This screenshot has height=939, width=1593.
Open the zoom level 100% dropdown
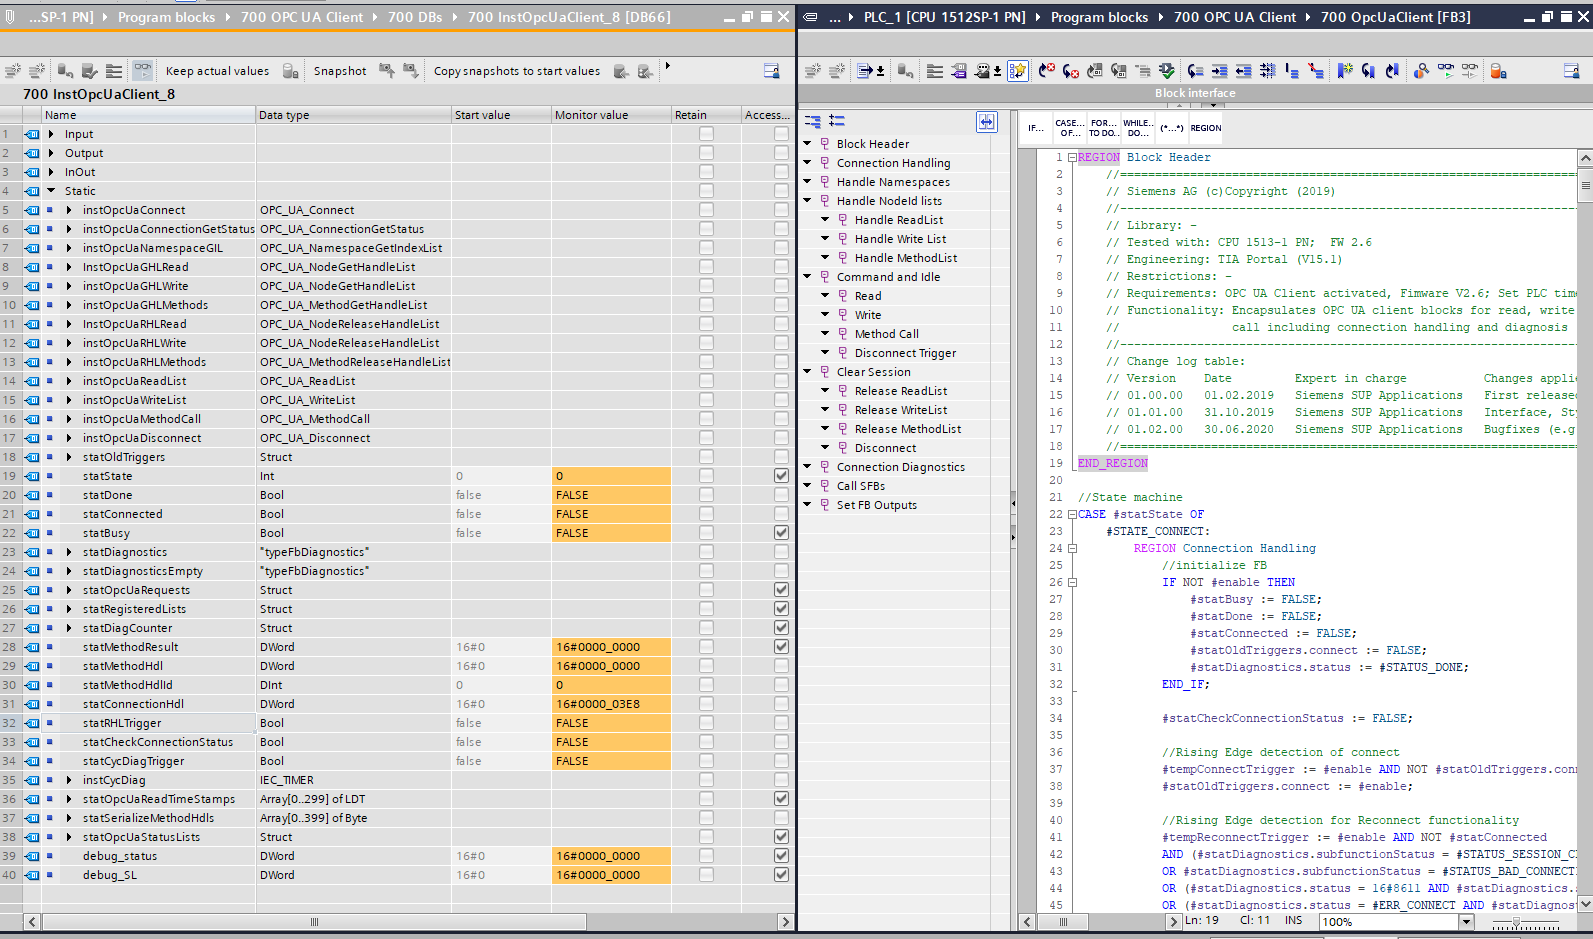(1466, 921)
